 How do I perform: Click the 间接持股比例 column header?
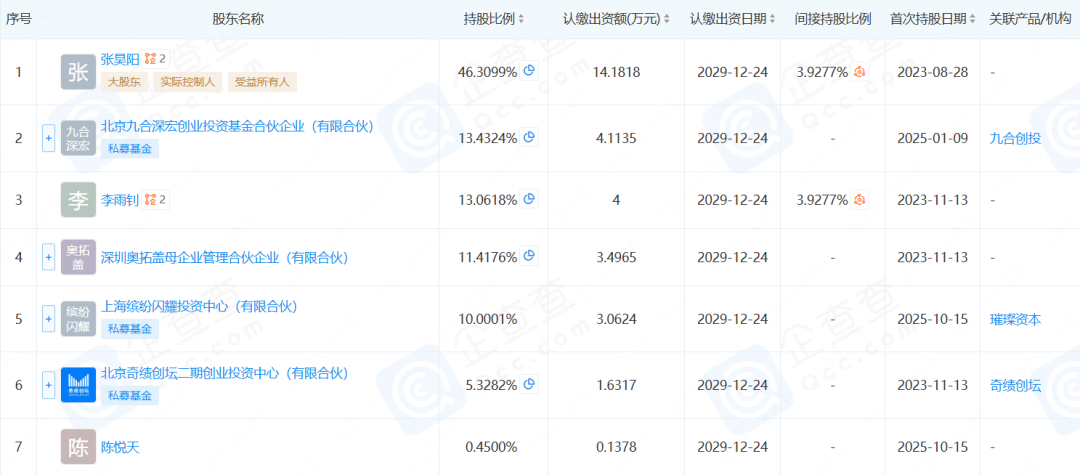(832, 19)
